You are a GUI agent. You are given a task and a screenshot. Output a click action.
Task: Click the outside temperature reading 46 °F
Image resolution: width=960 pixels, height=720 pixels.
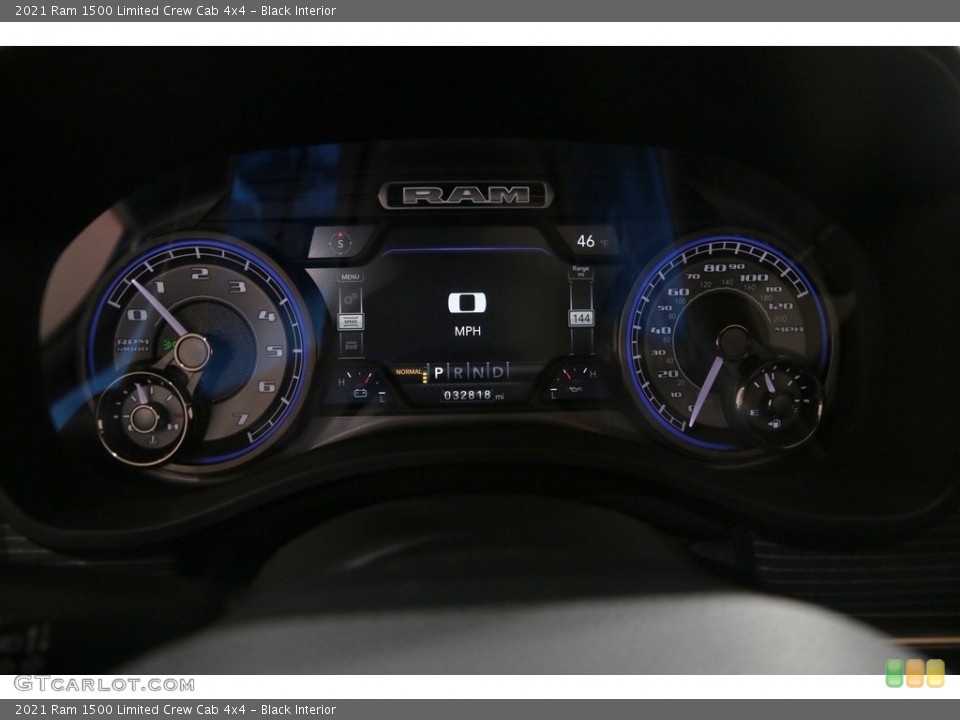point(592,241)
